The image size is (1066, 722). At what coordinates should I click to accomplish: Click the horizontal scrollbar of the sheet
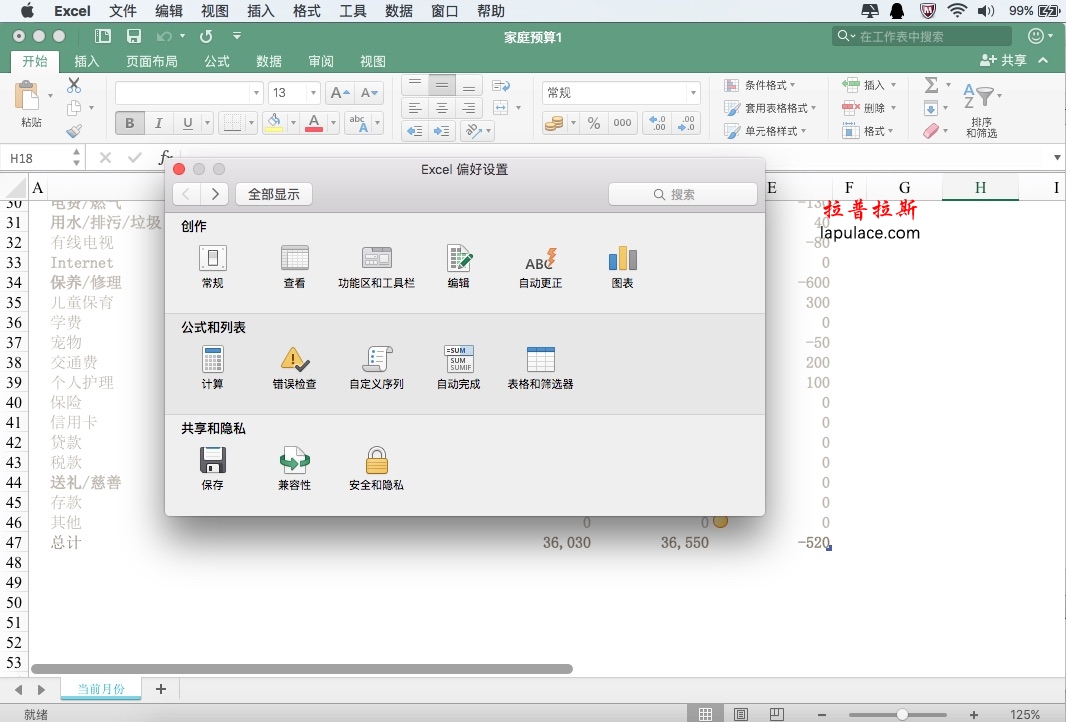tap(302, 669)
